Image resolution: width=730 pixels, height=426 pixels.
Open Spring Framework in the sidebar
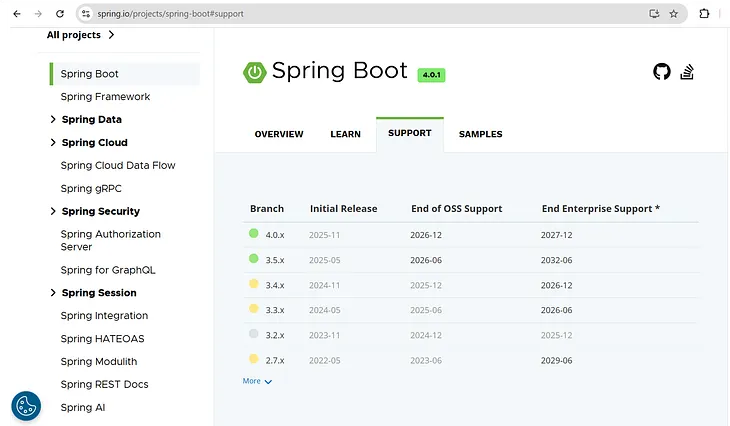click(105, 97)
